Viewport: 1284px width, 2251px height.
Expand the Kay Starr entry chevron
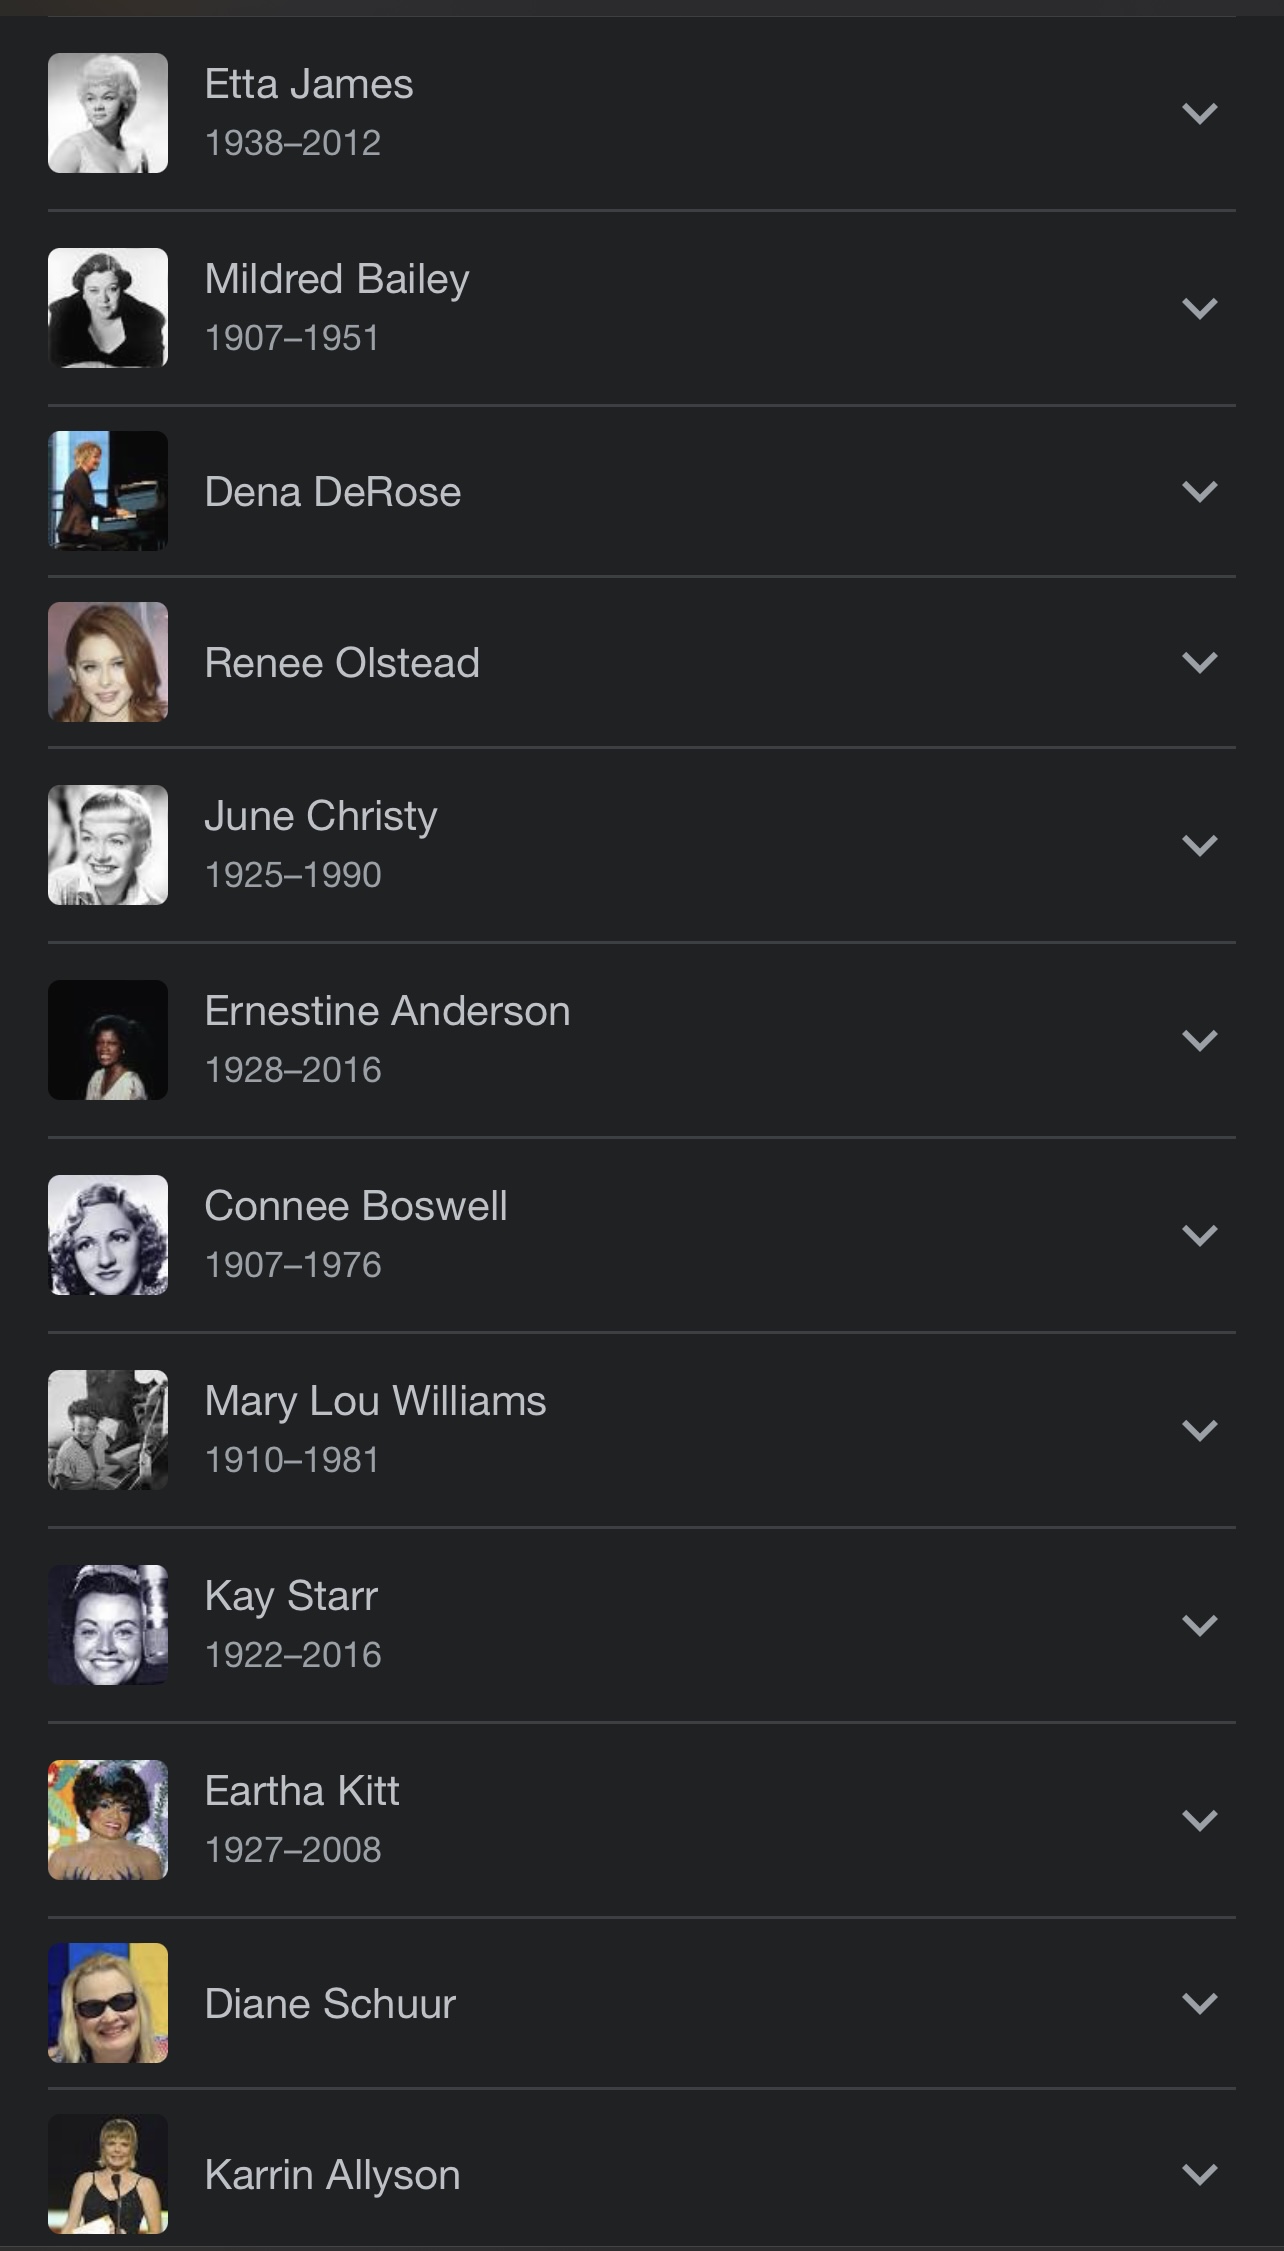click(x=1199, y=1625)
